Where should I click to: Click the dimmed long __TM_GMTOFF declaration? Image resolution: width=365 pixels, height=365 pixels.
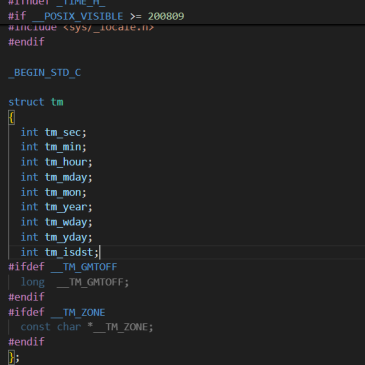pos(75,282)
